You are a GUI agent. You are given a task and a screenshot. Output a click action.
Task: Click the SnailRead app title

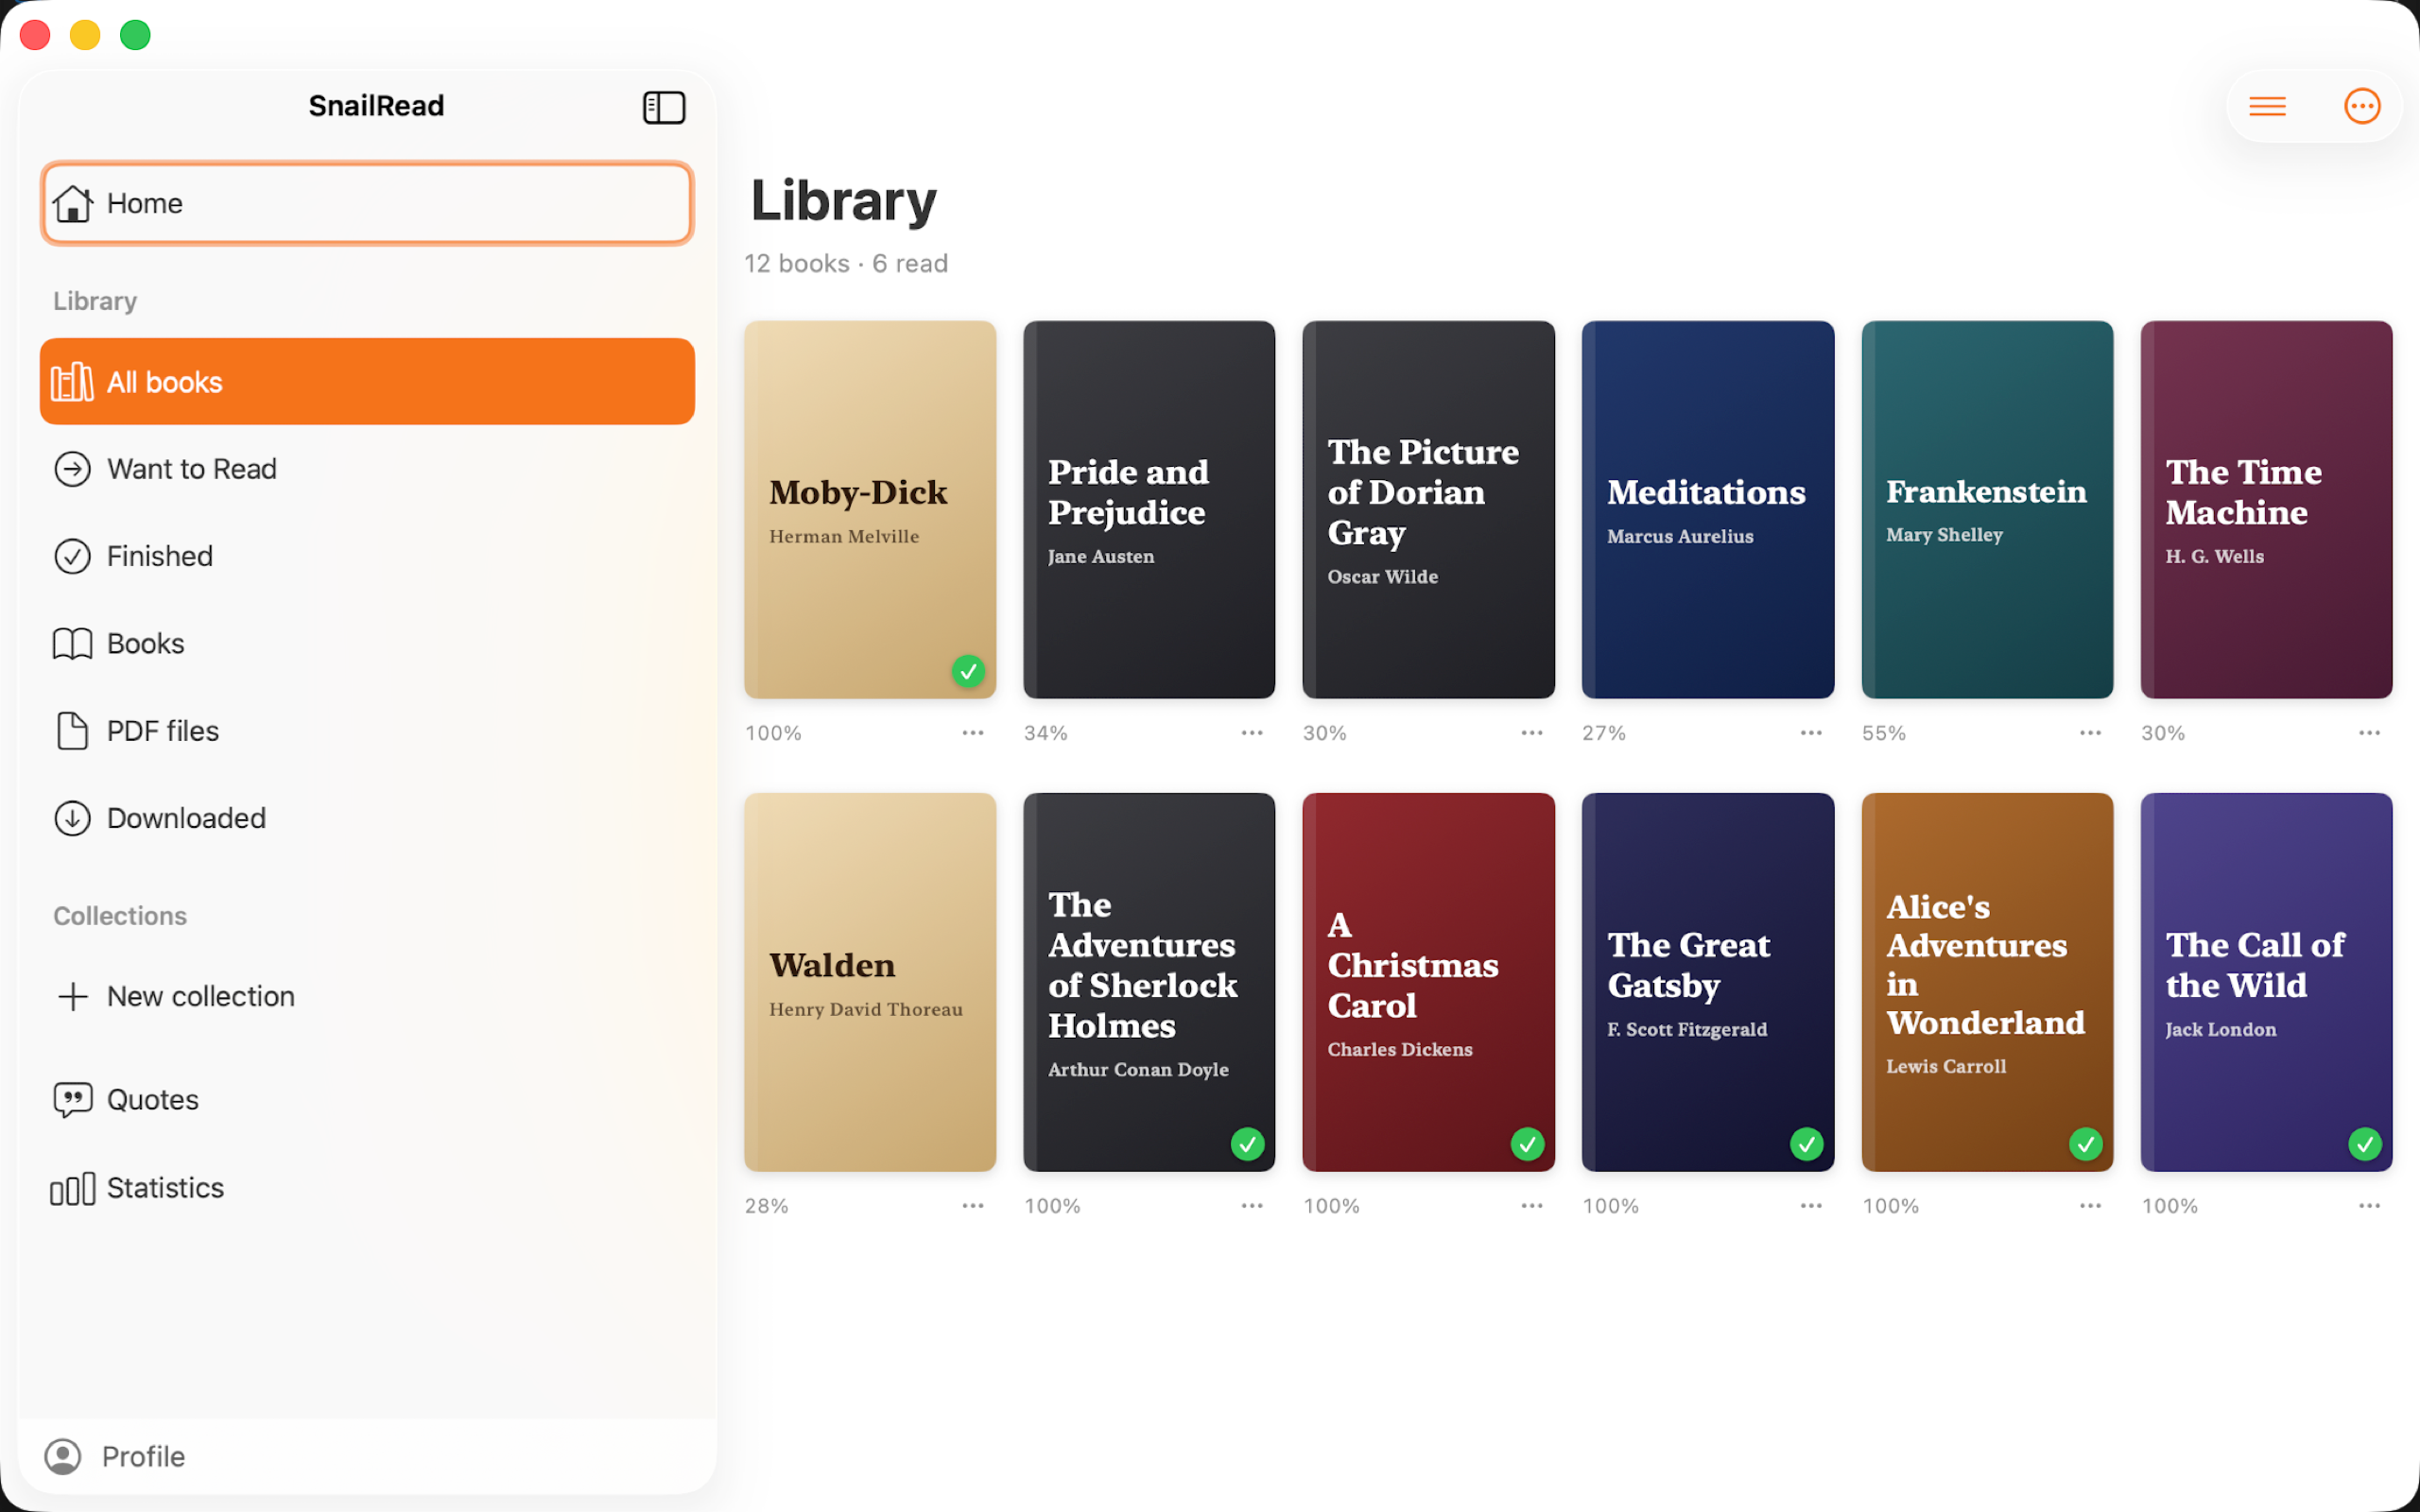point(376,106)
